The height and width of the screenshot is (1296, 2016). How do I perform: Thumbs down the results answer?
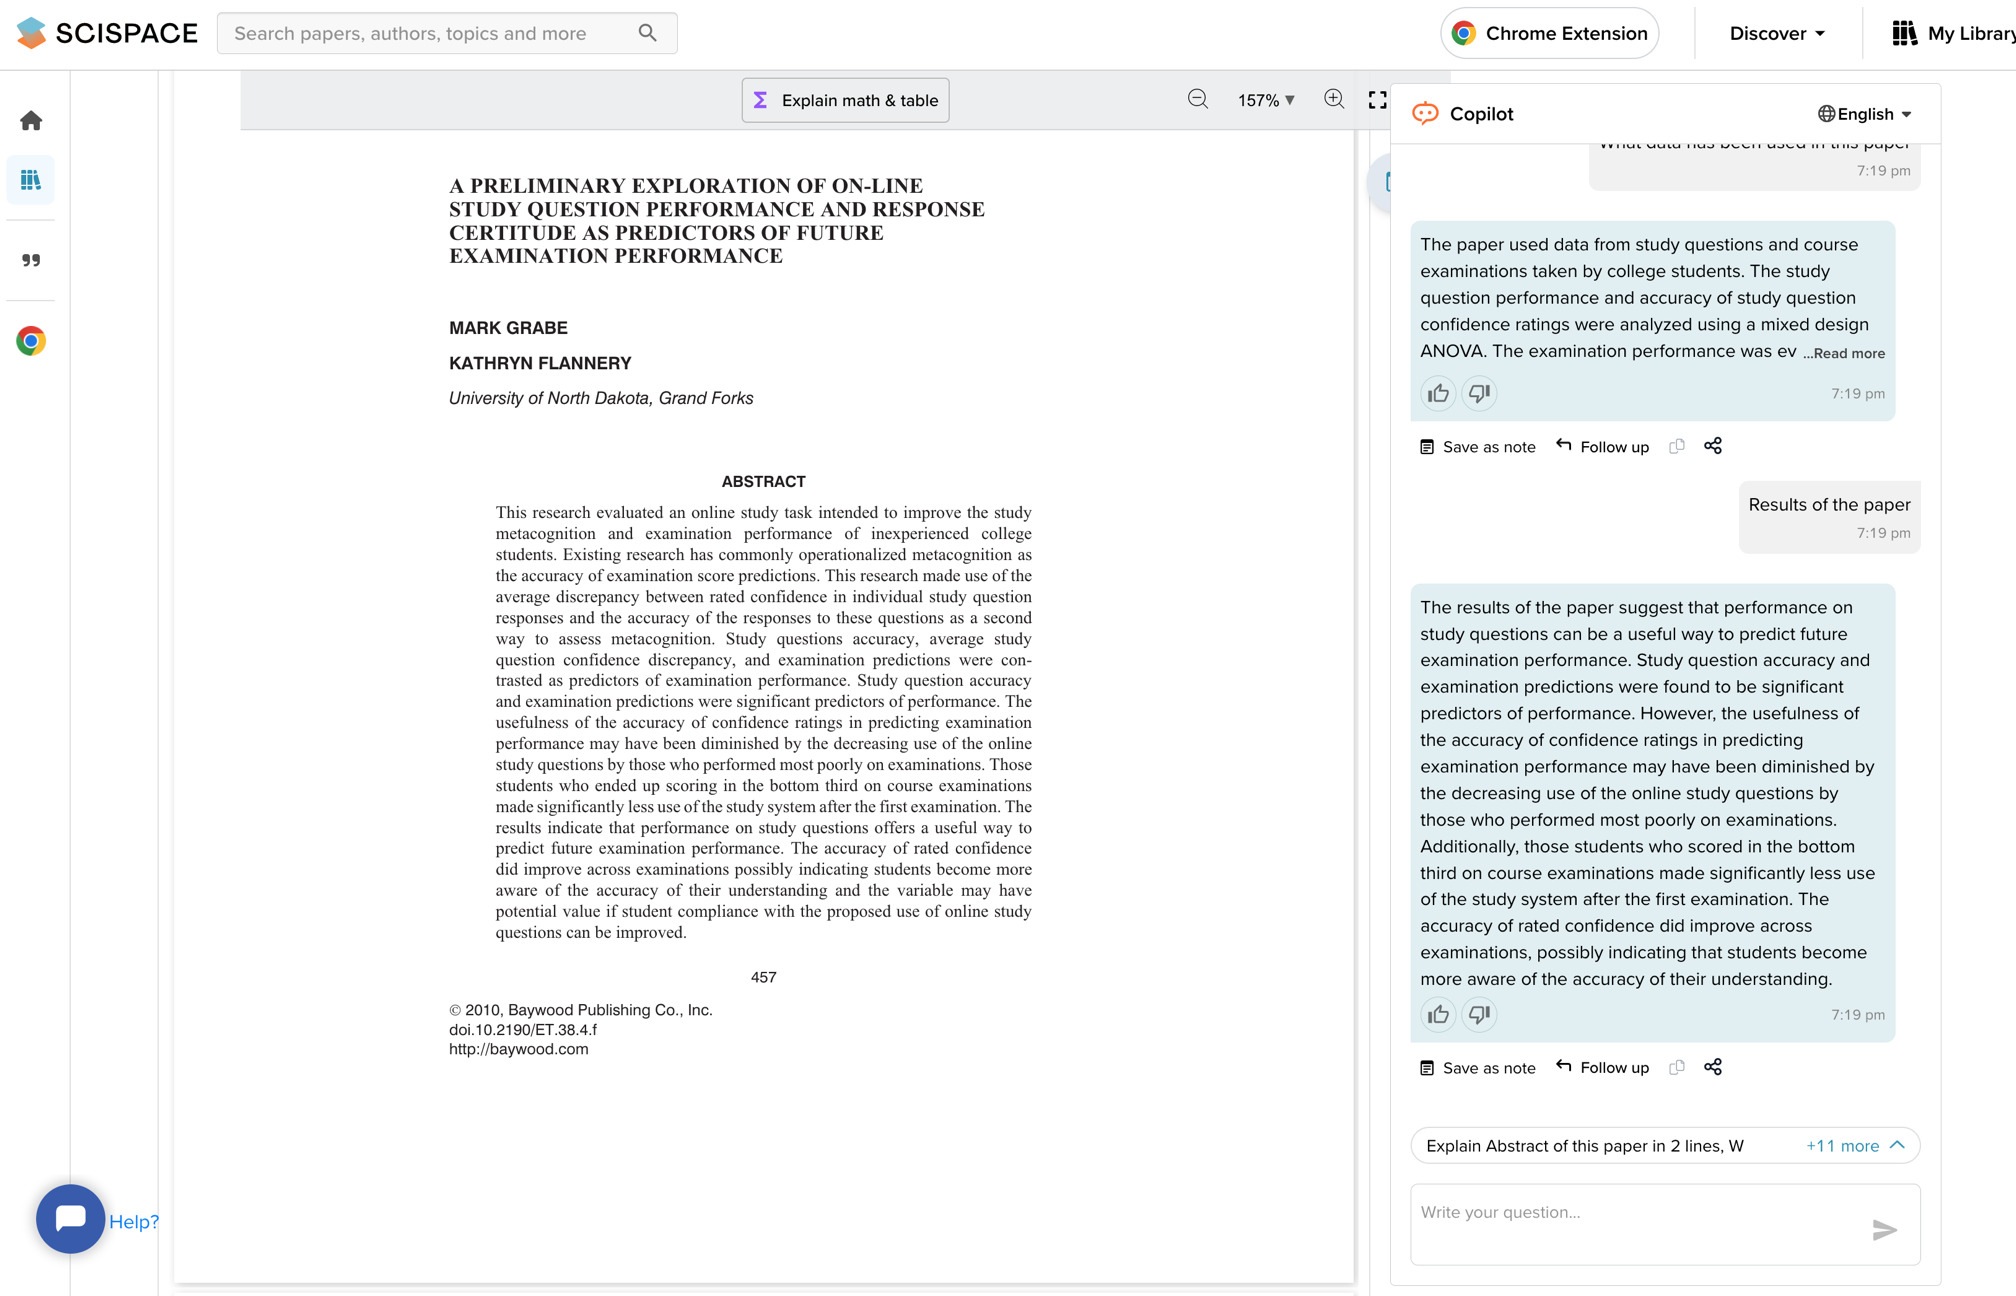click(1479, 1014)
